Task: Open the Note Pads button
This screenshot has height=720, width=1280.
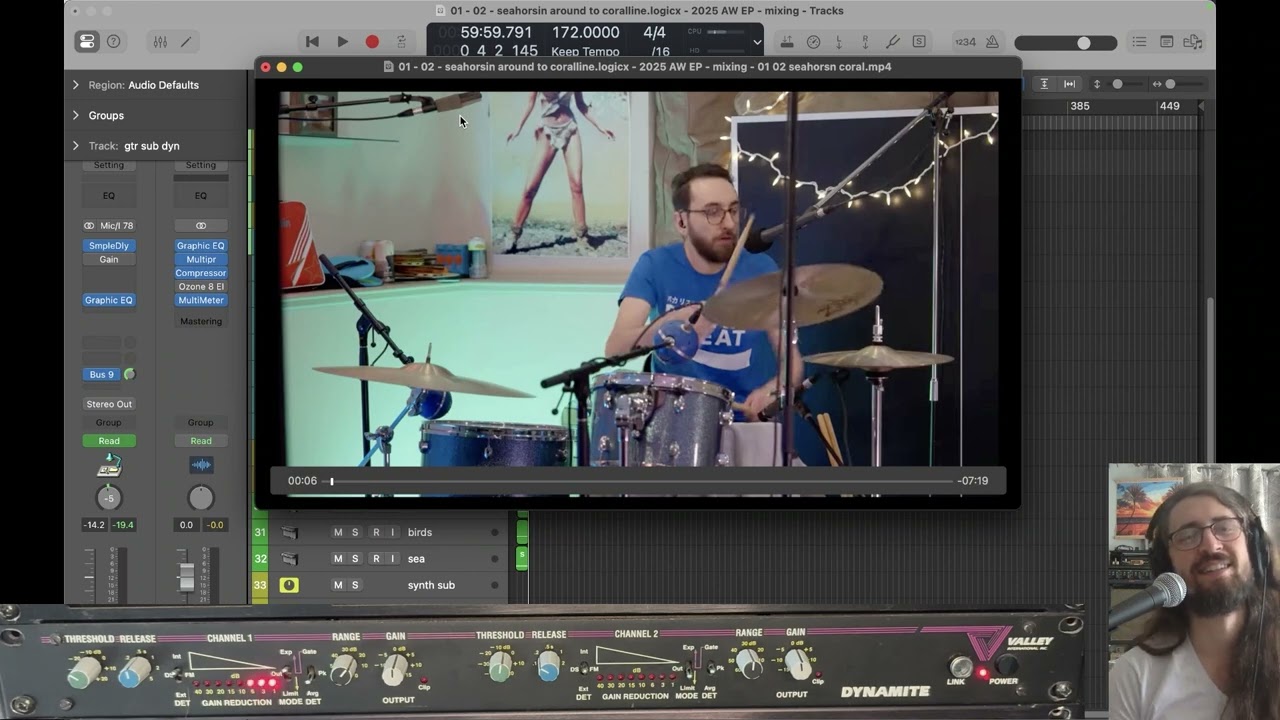Action: (x=1166, y=42)
